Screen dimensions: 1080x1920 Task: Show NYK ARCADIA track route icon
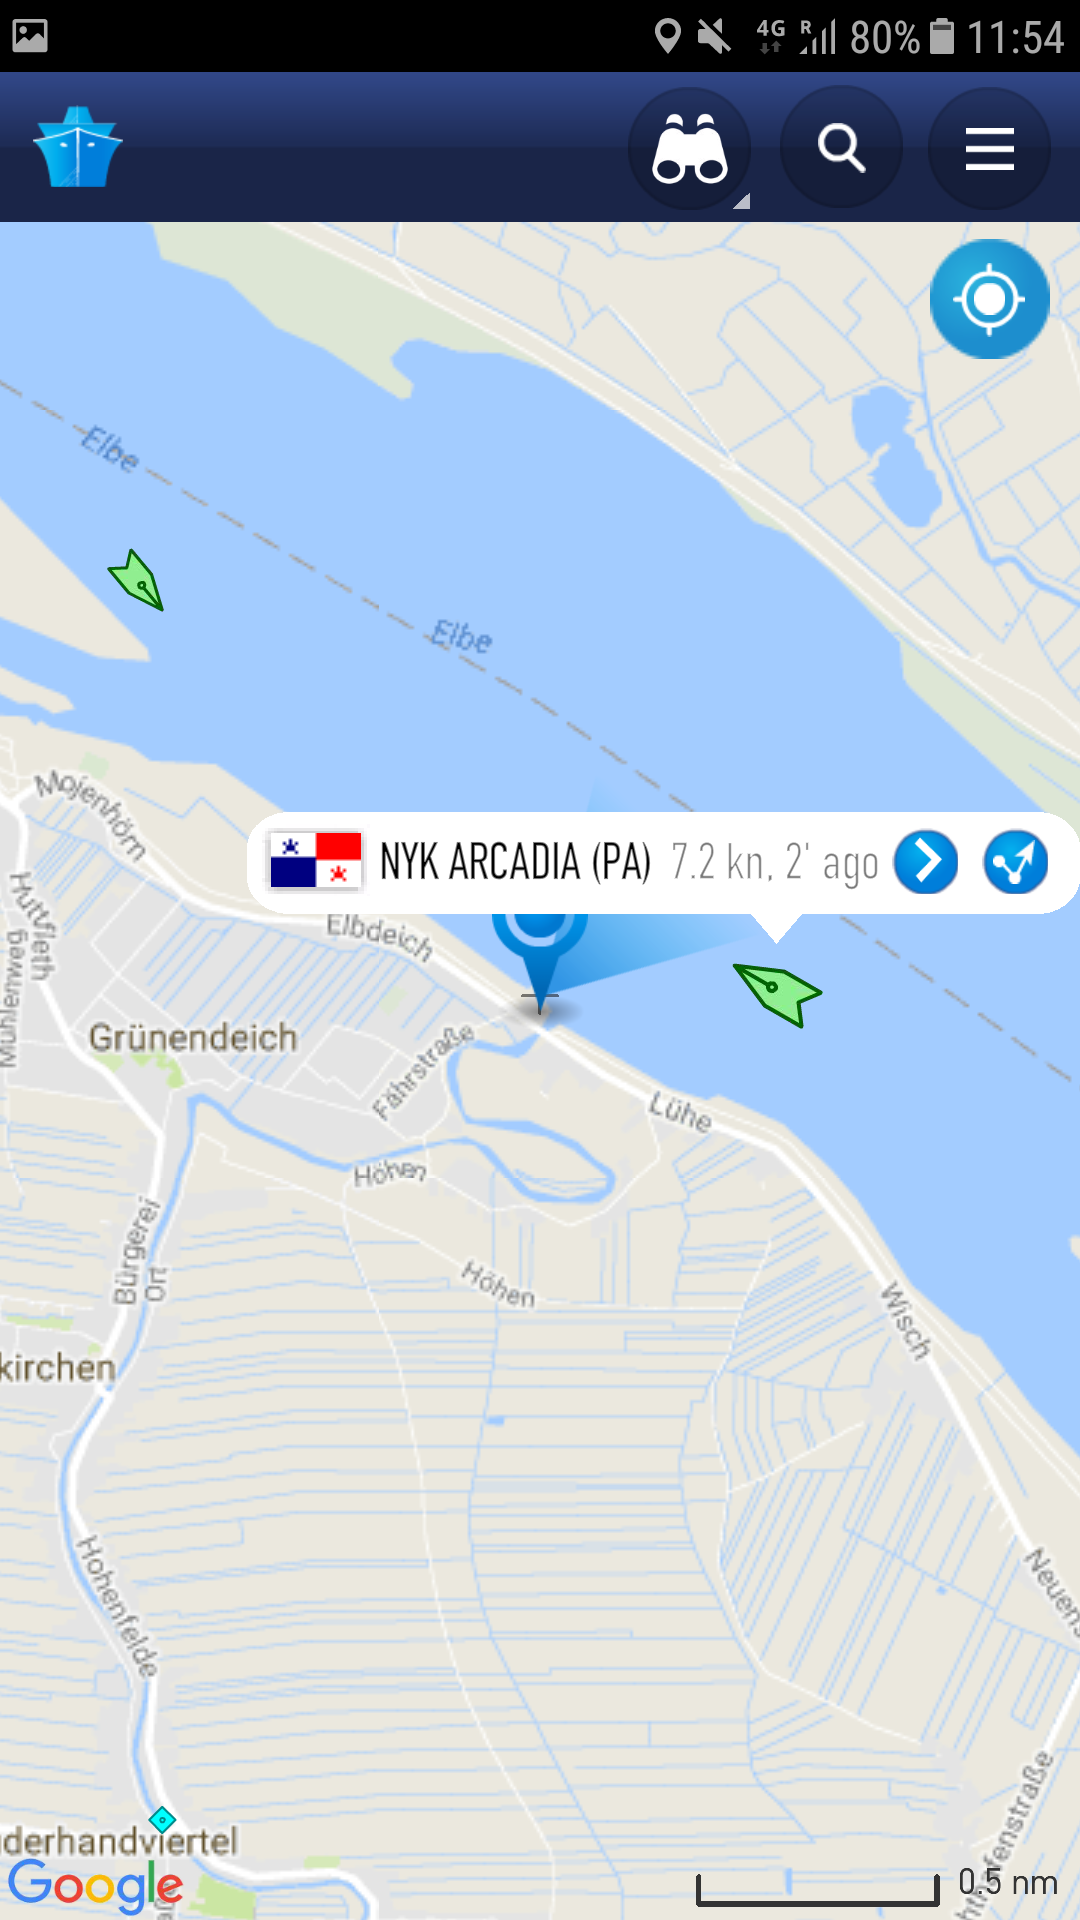(x=1016, y=862)
